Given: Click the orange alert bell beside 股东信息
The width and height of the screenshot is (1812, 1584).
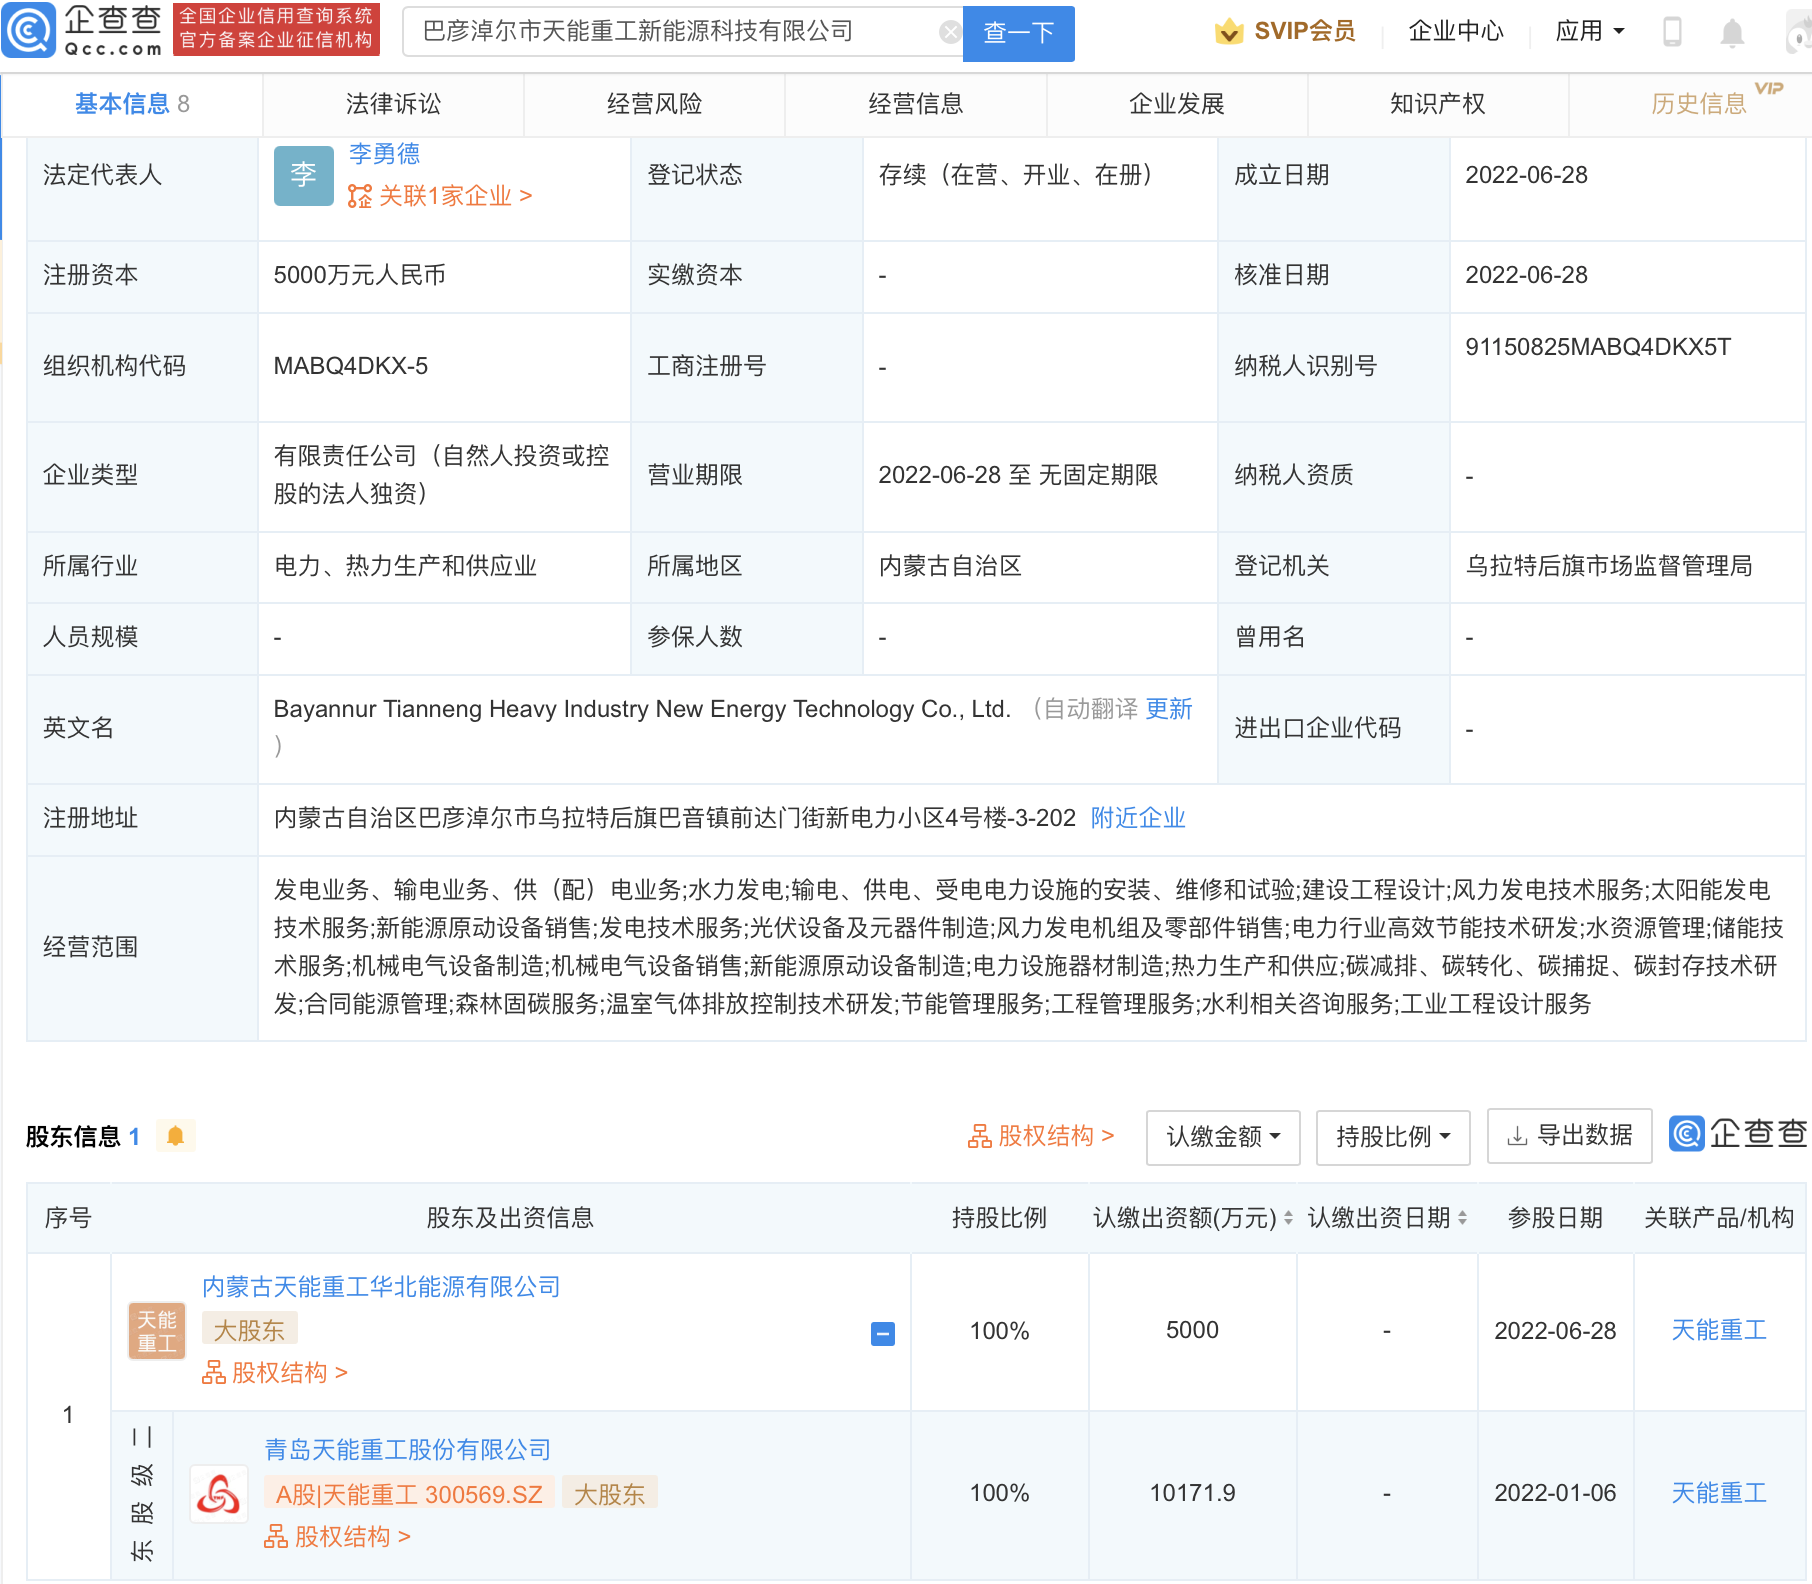Looking at the screenshot, I should [x=175, y=1136].
